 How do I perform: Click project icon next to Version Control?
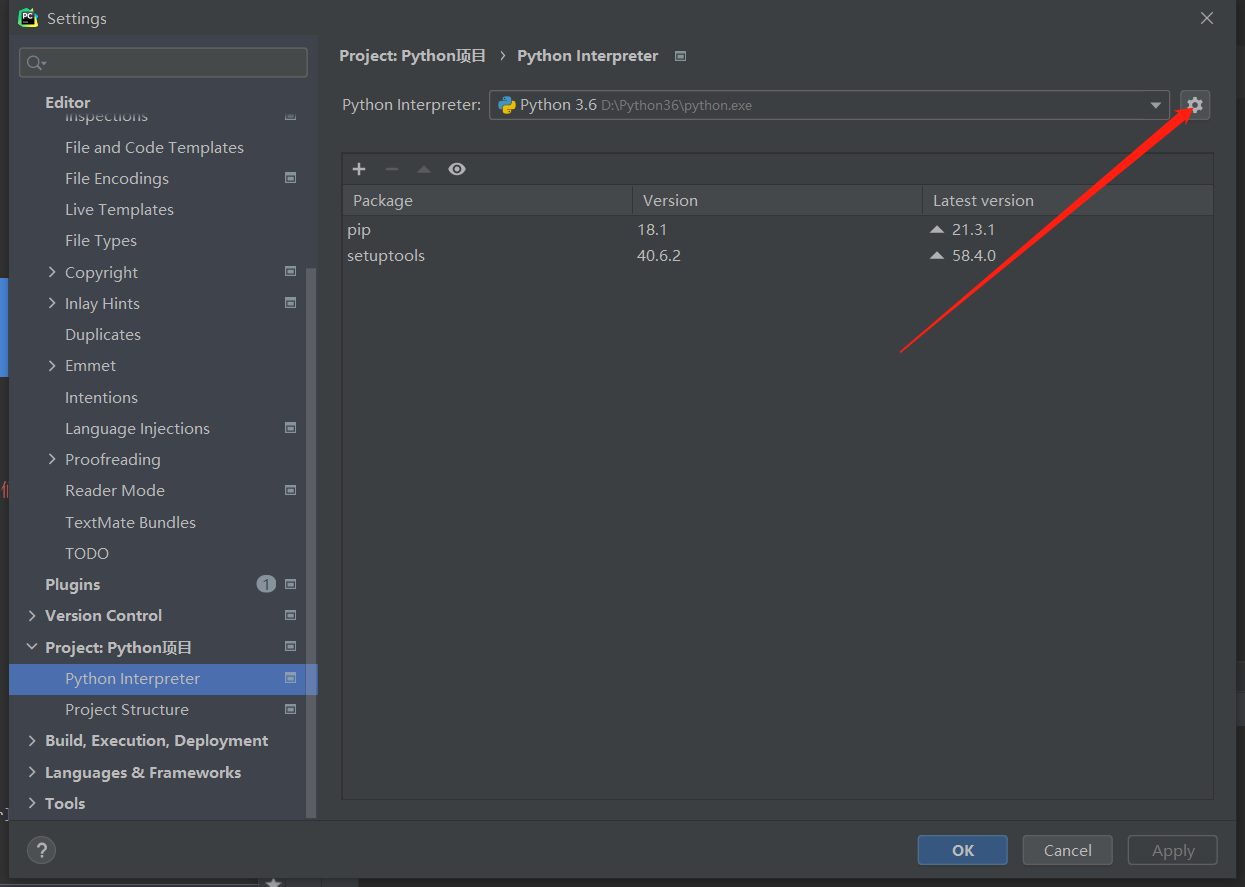tap(291, 615)
